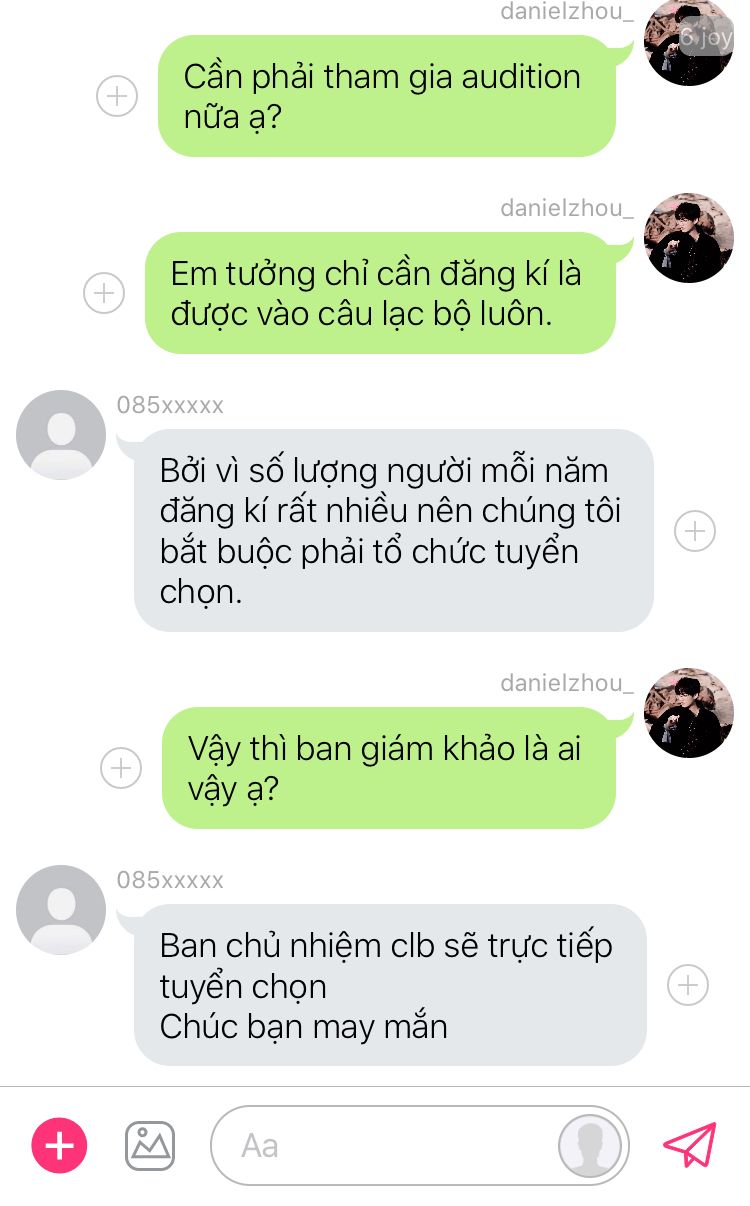
Task: Select the gray bubble 'Chúc bạn may mắn'
Action: 391,985
